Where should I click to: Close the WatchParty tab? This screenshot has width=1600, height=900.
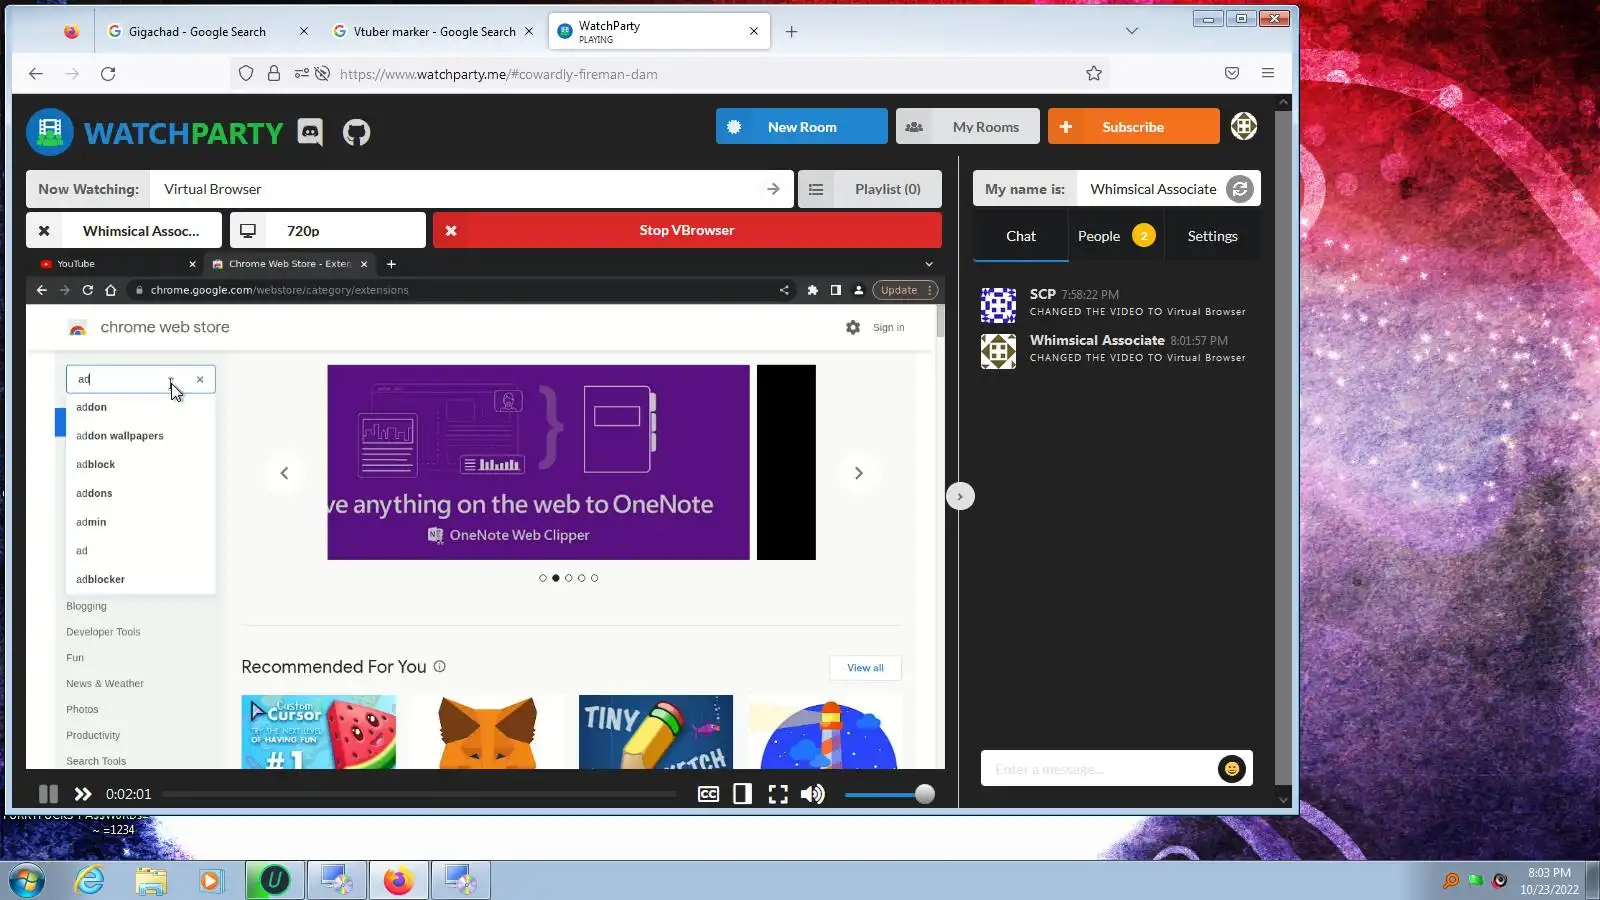pyautogui.click(x=754, y=31)
